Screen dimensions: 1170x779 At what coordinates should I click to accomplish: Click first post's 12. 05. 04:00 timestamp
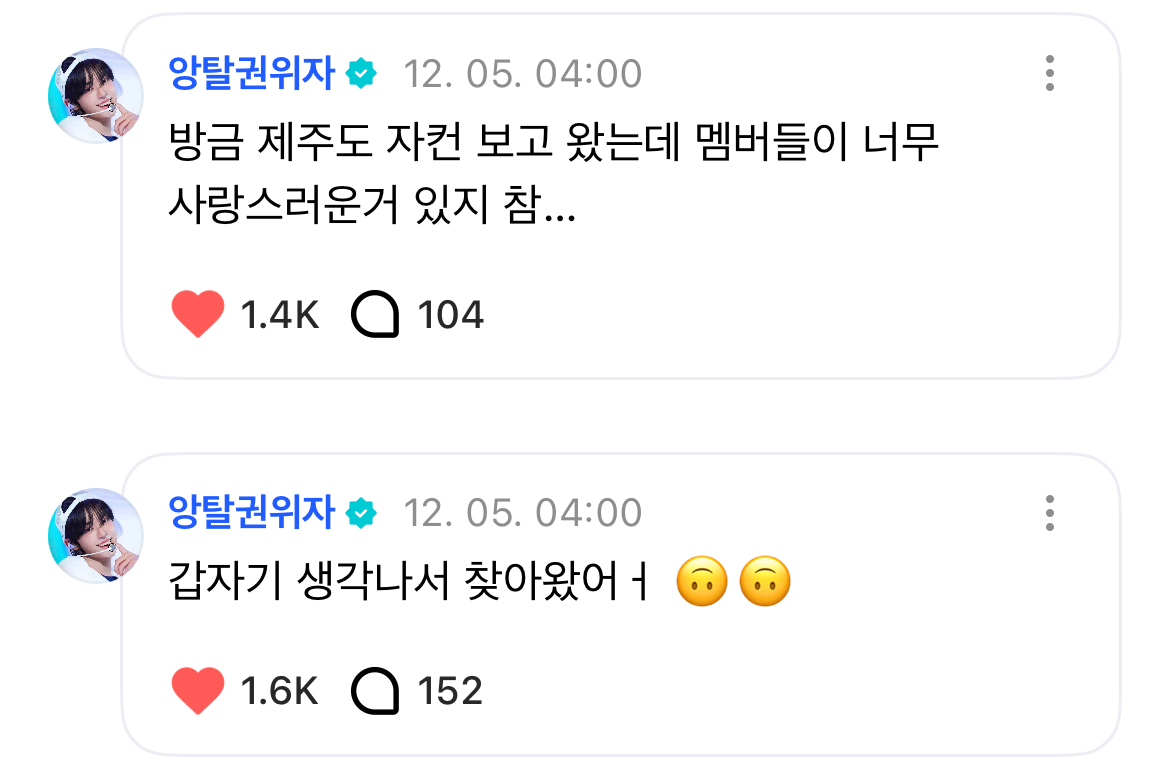[x=522, y=74]
